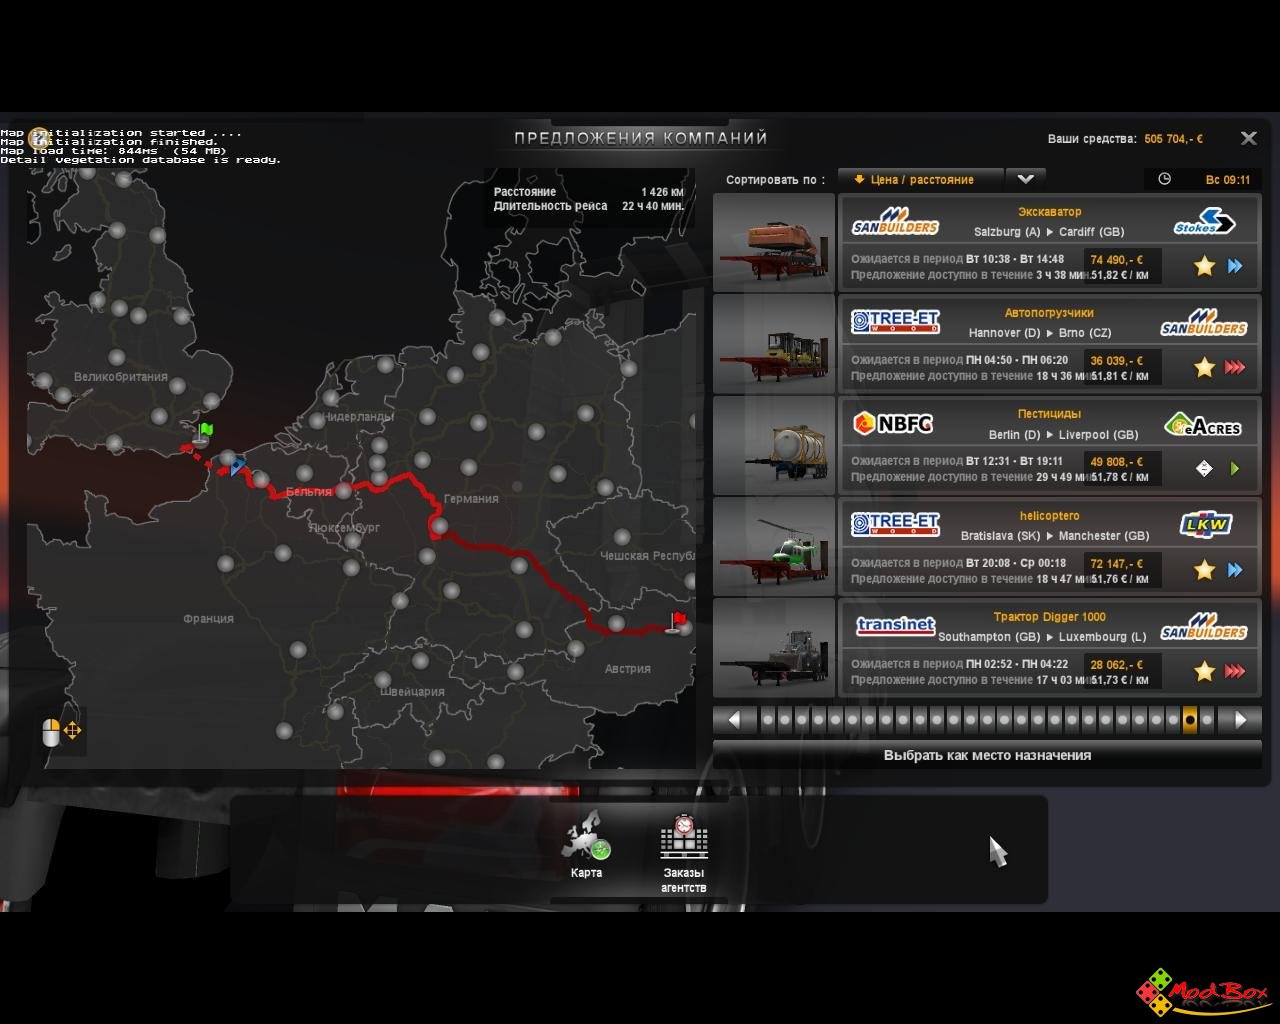Click the mouse pan-control icon on the map
Screen dimensions: 1280x1024
coord(62,731)
